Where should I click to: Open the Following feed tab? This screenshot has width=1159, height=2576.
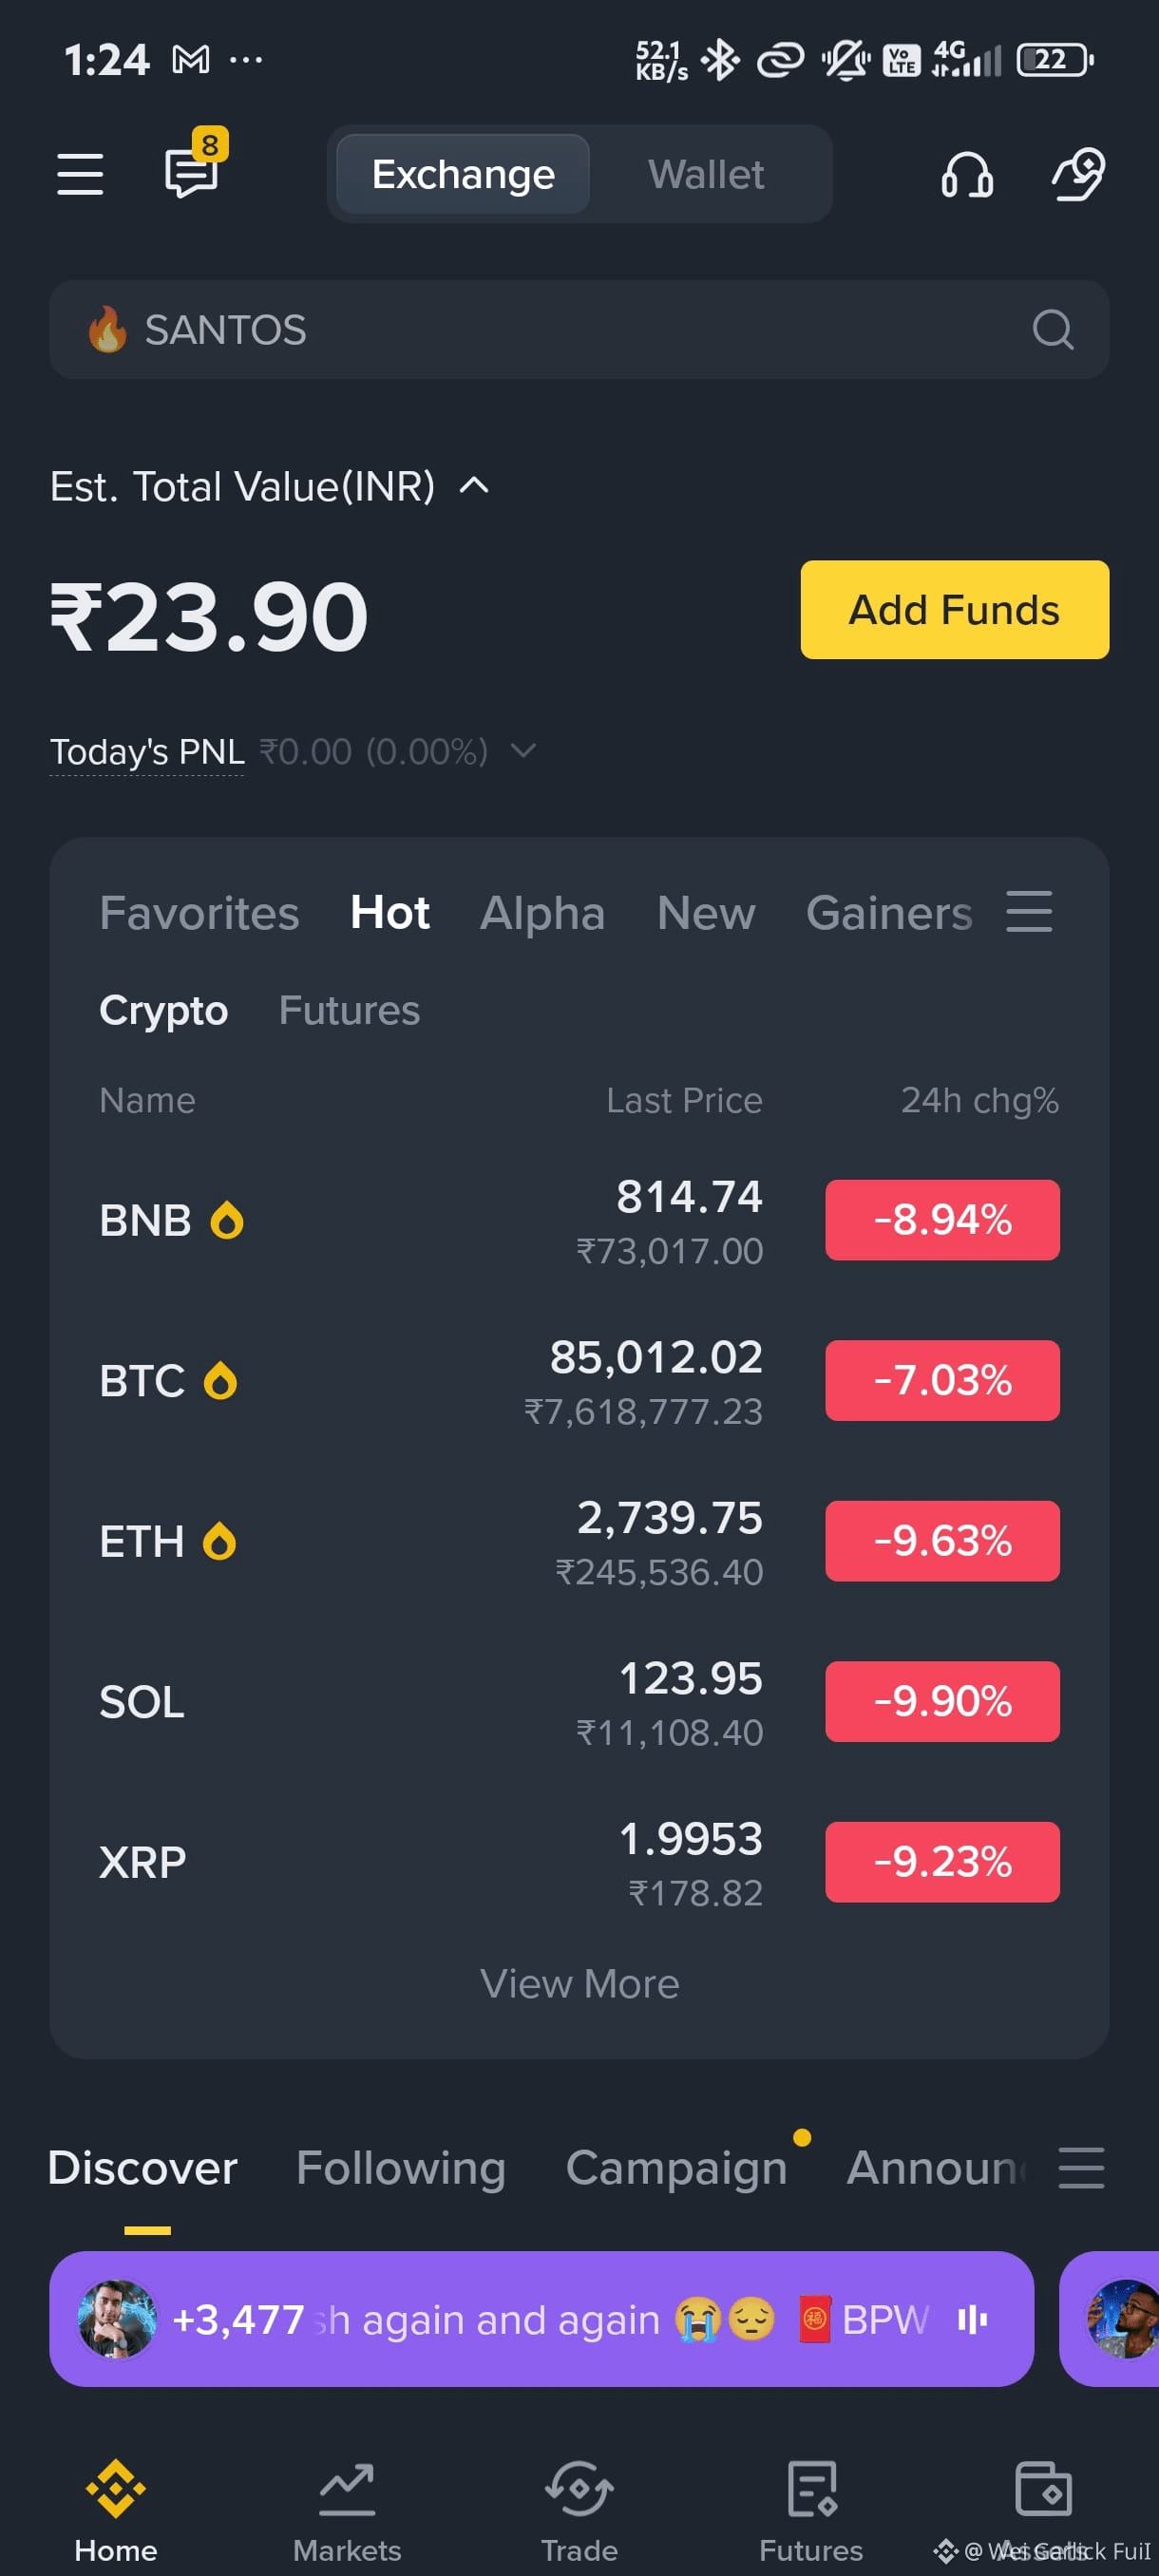pyautogui.click(x=401, y=2168)
